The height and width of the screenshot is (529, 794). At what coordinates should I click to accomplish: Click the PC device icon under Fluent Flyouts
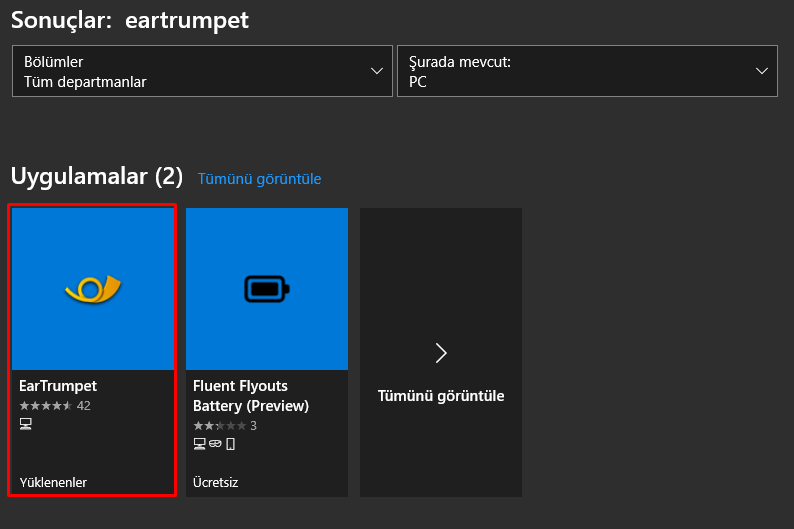[x=199, y=443]
